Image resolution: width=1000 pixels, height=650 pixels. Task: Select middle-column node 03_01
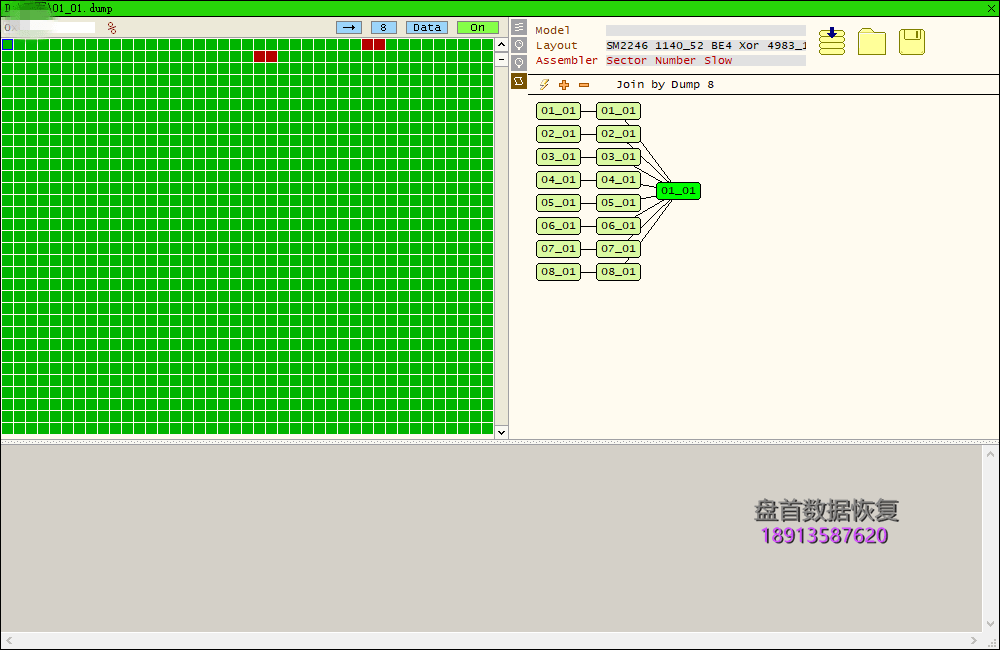click(619, 157)
